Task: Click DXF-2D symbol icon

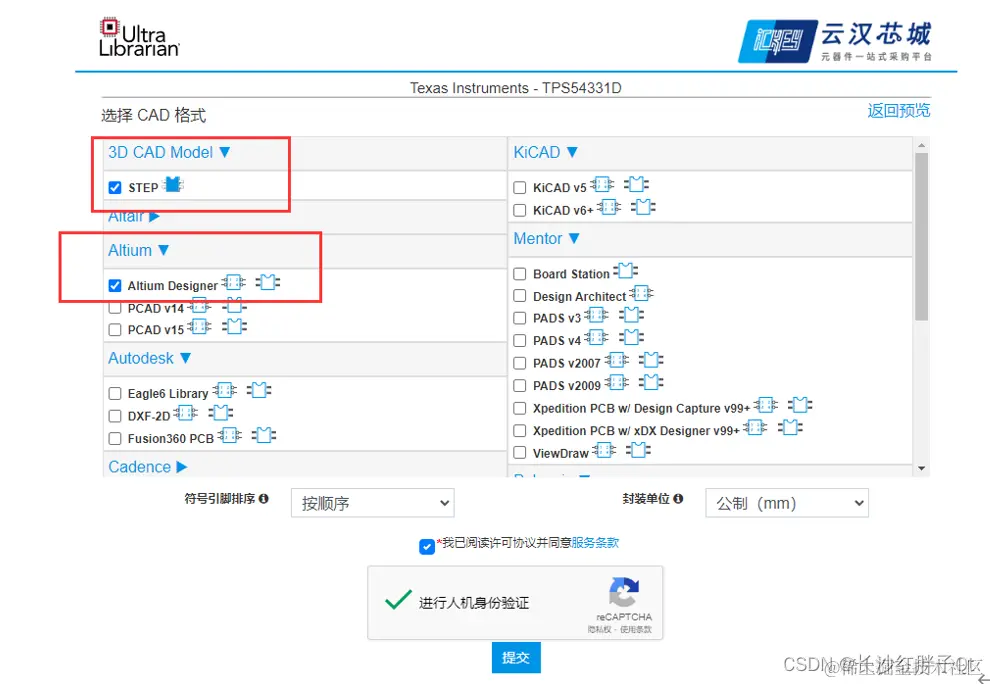Action: 186,412
